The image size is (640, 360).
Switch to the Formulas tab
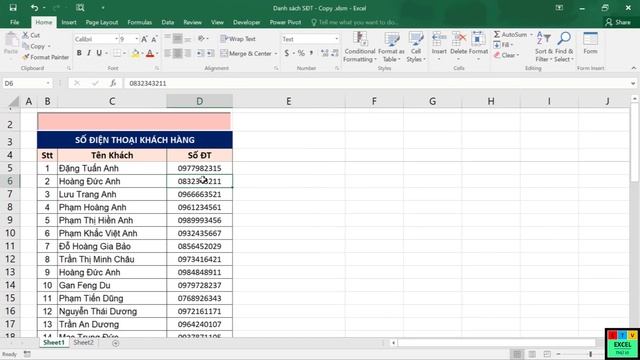(x=140, y=22)
